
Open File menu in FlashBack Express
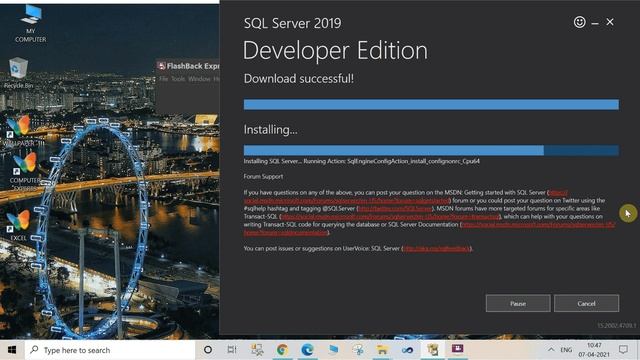click(x=163, y=79)
